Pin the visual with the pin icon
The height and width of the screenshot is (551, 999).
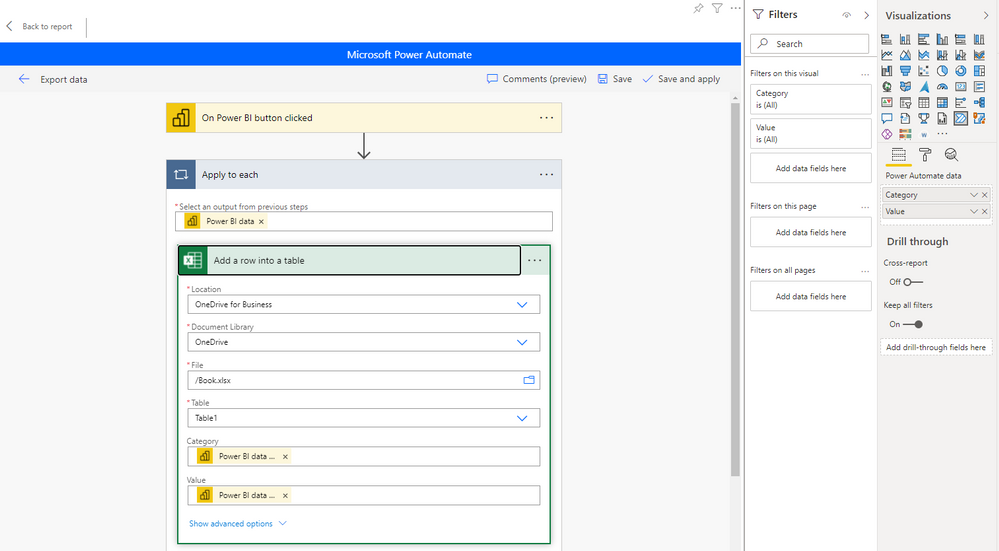coord(698,8)
